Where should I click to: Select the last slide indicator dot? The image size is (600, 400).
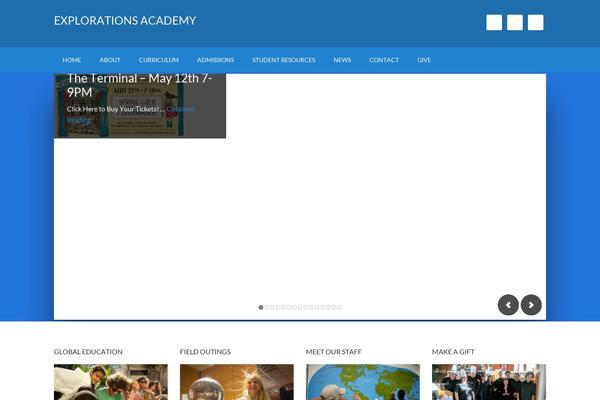coord(339,307)
